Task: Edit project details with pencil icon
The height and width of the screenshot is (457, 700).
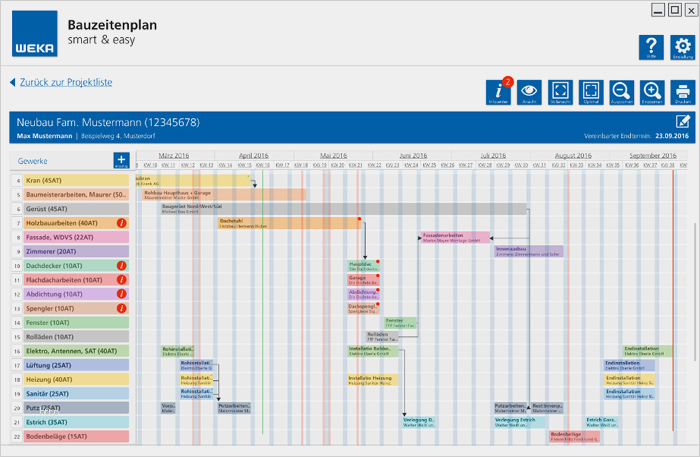Action: point(683,122)
